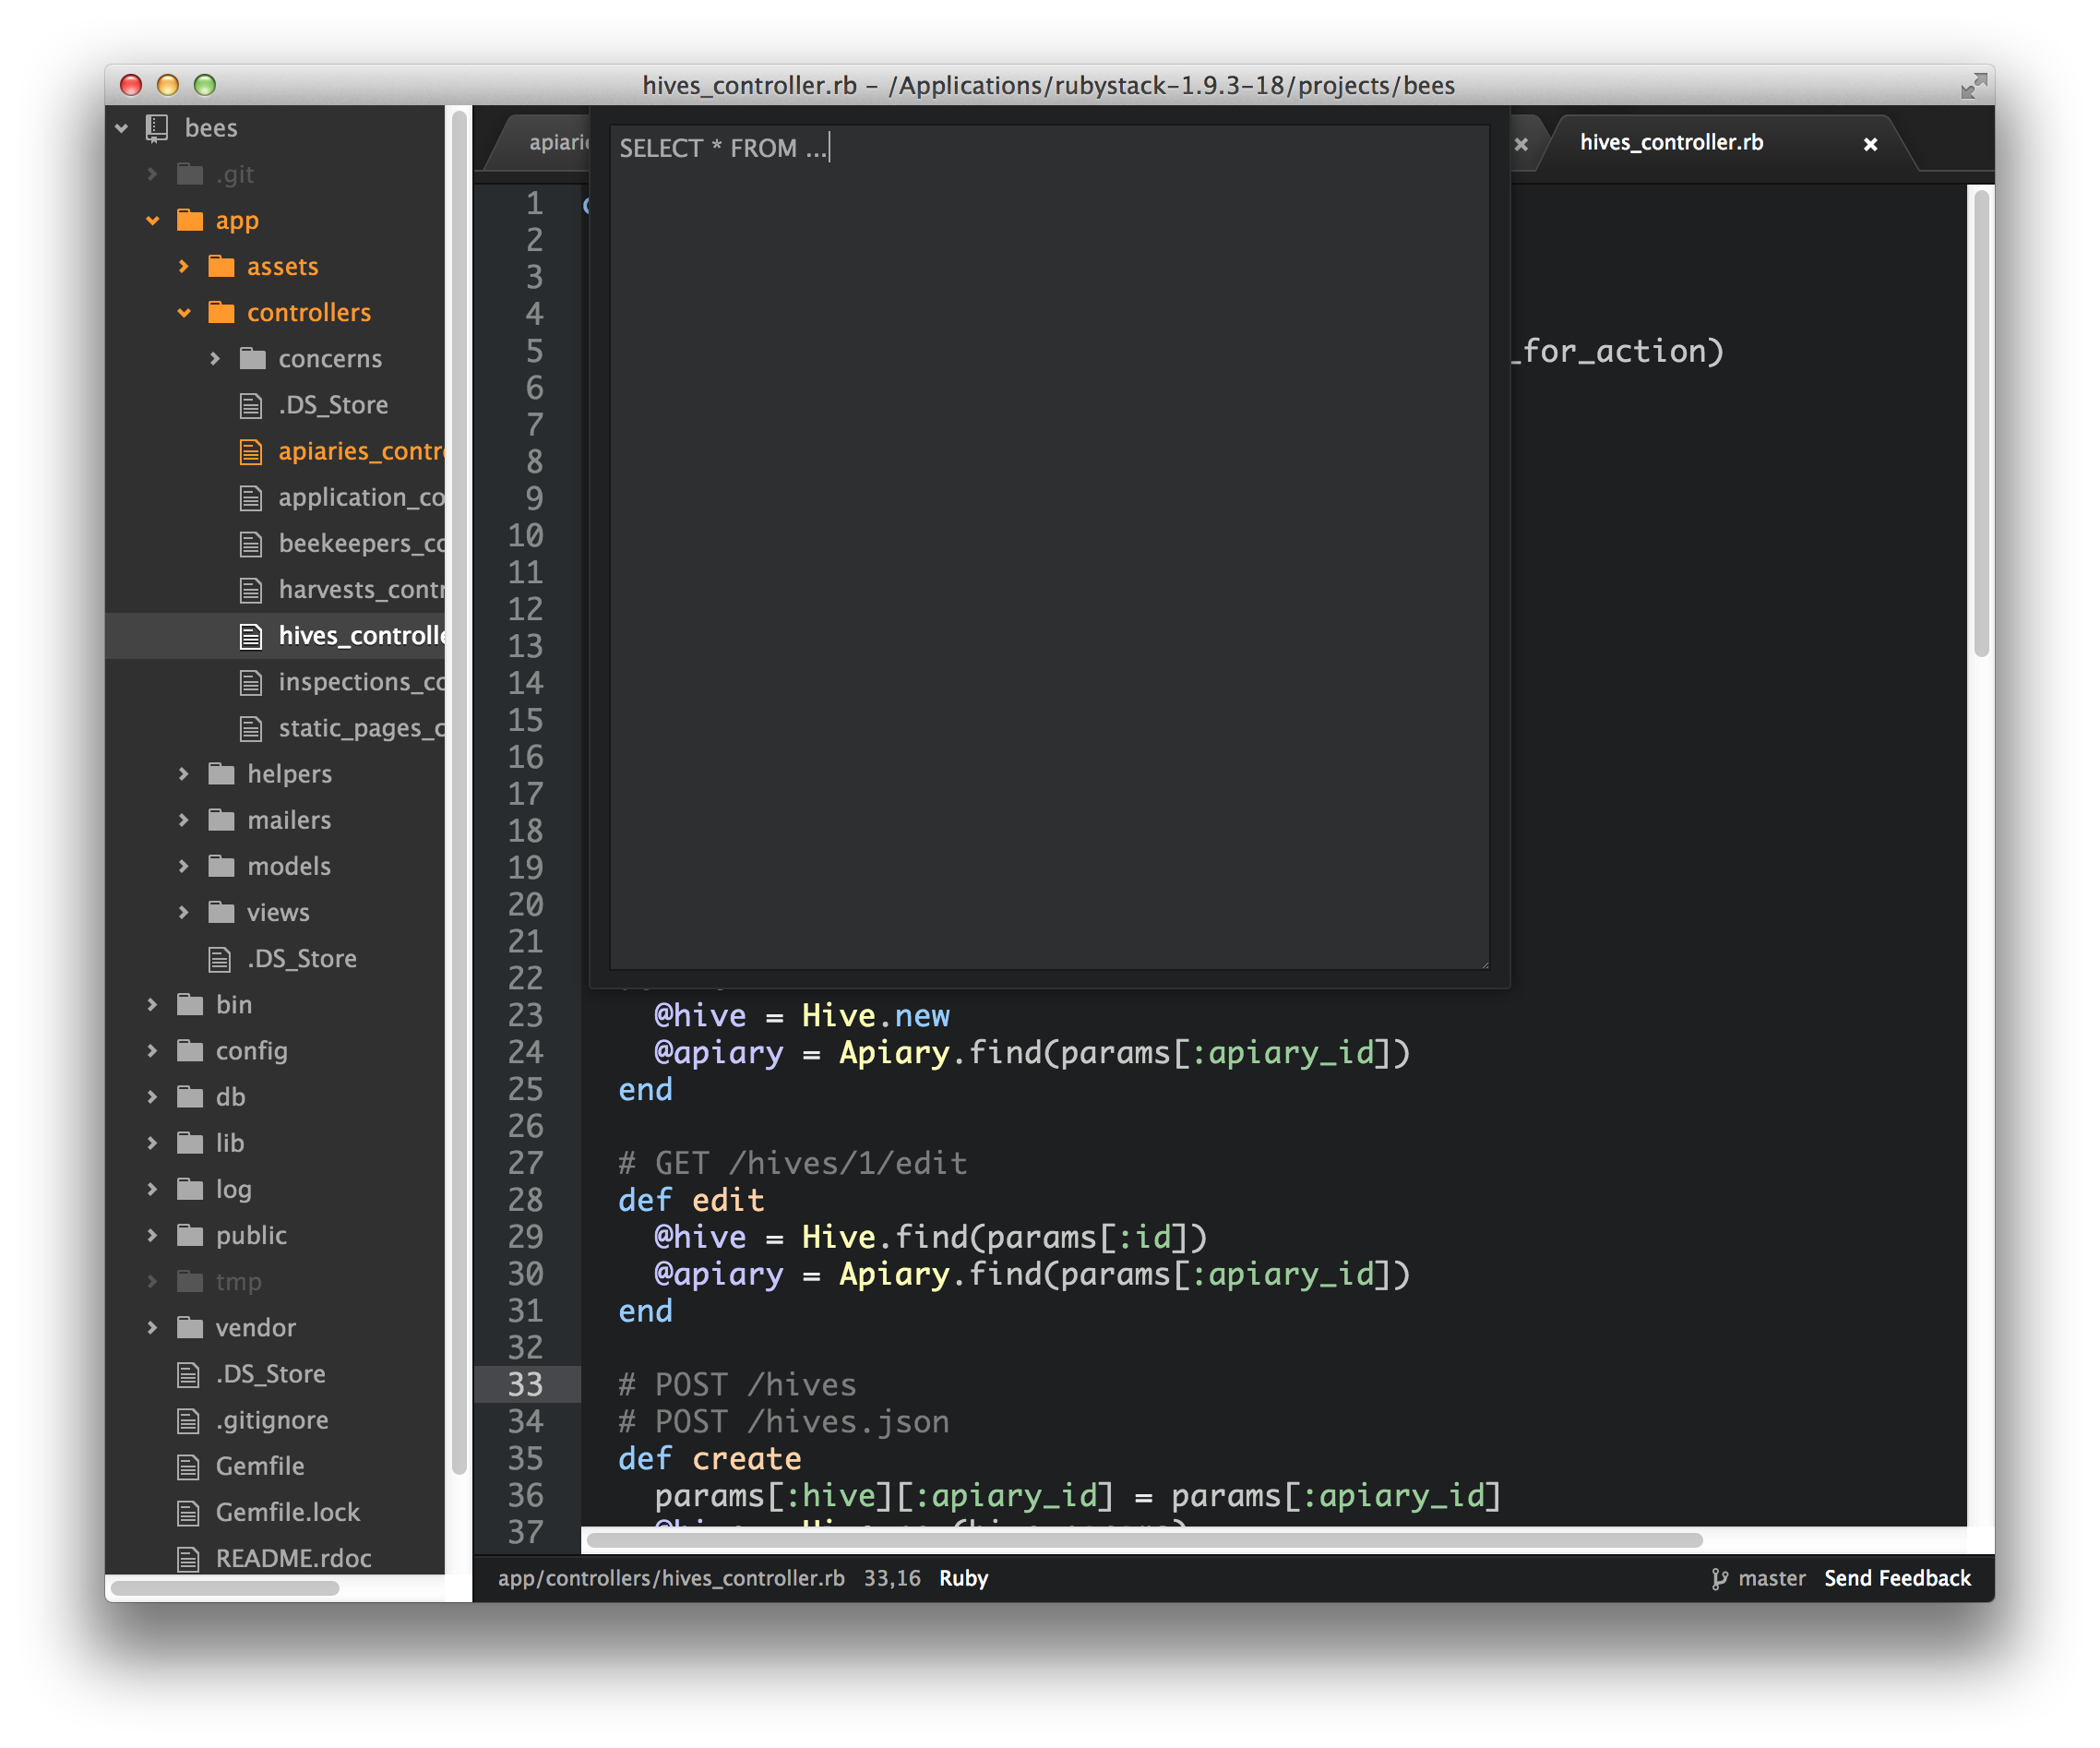The image size is (2100, 1748).
Task: Expand the views folder
Action: 184,912
